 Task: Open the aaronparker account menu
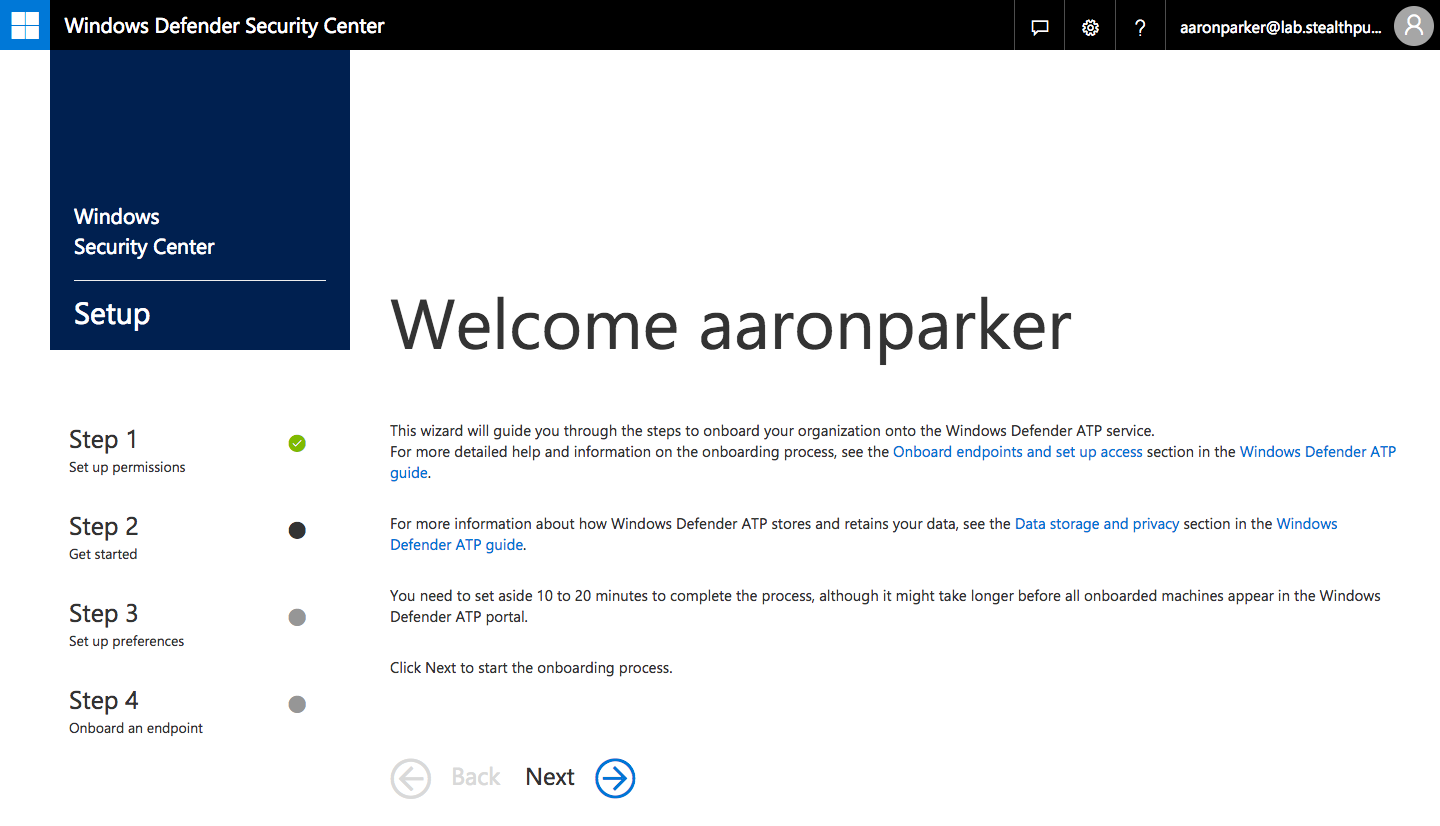click(x=1281, y=27)
